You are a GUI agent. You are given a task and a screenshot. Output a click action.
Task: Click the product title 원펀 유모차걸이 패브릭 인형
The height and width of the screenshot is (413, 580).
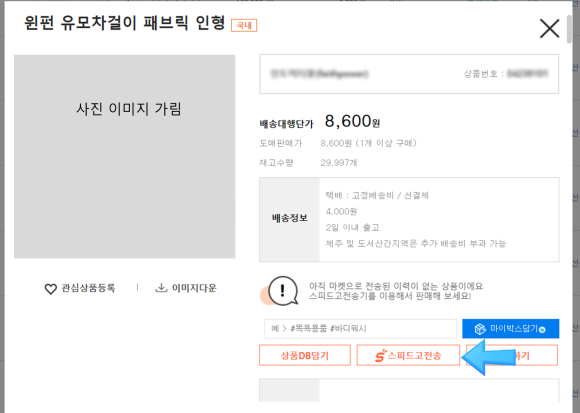point(125,23)
